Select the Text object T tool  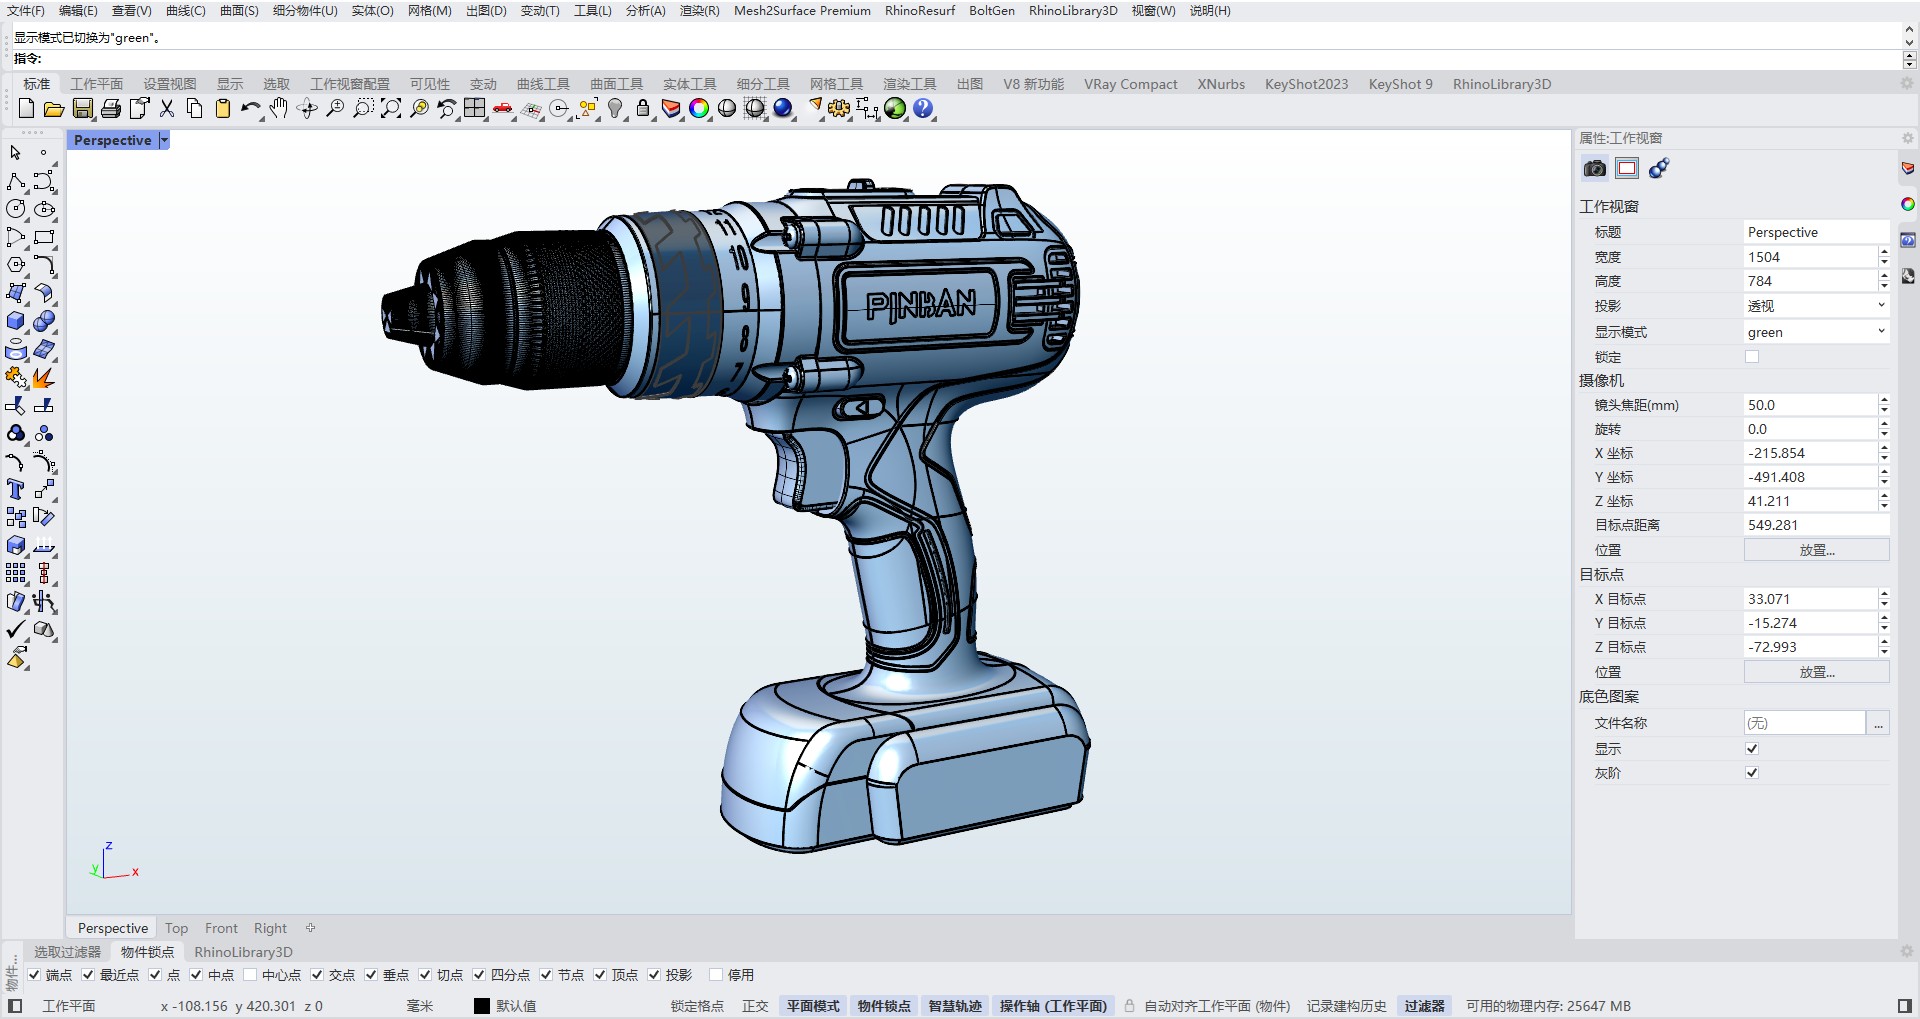point(16,489)
